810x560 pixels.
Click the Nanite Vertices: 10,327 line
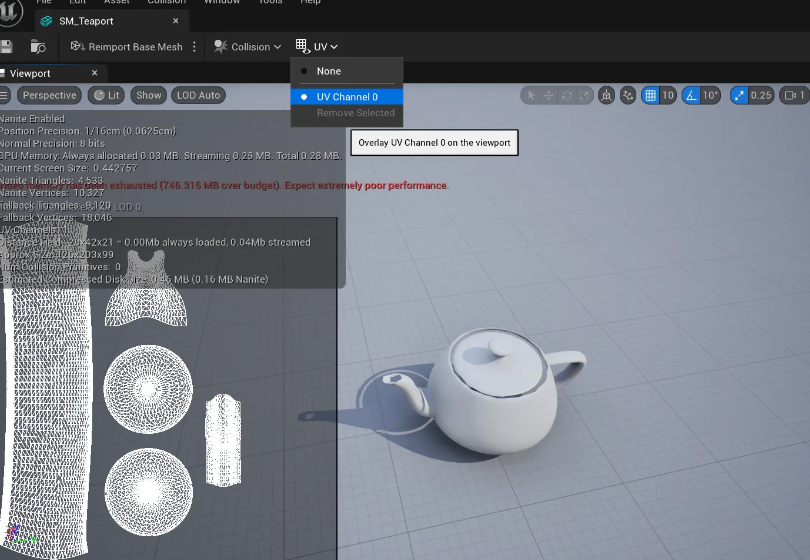click(x=52, y=193)
